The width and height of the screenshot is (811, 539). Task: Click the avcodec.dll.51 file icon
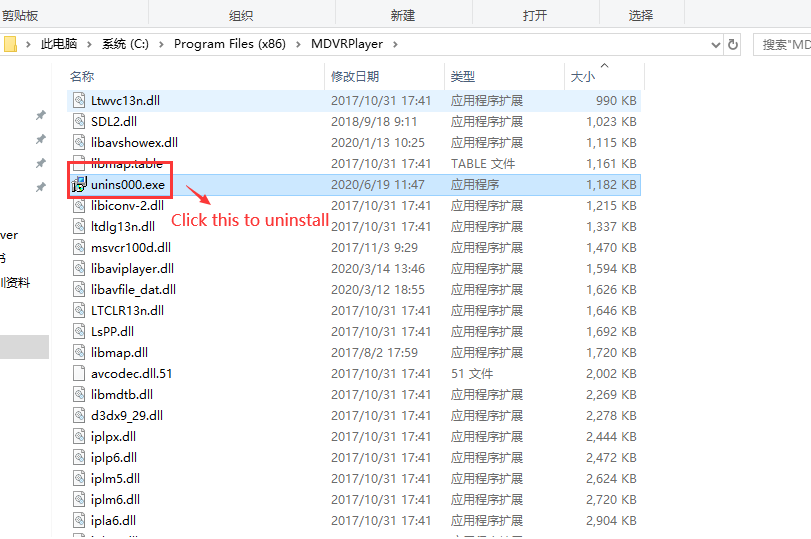(x=80, y=373)
